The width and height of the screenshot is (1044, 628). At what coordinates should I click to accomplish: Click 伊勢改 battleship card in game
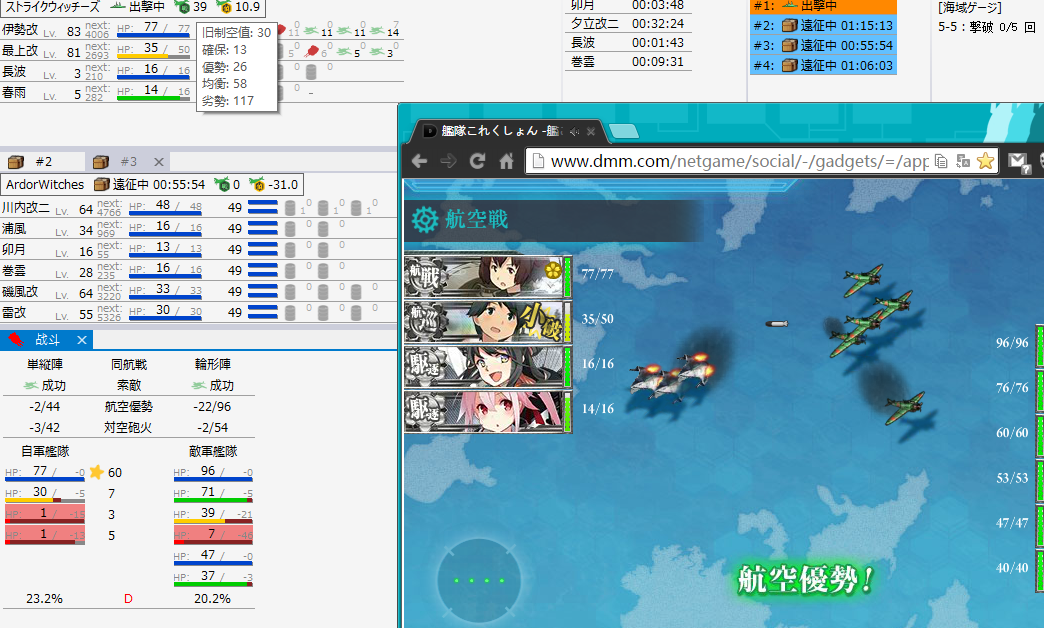click(487, 276)
